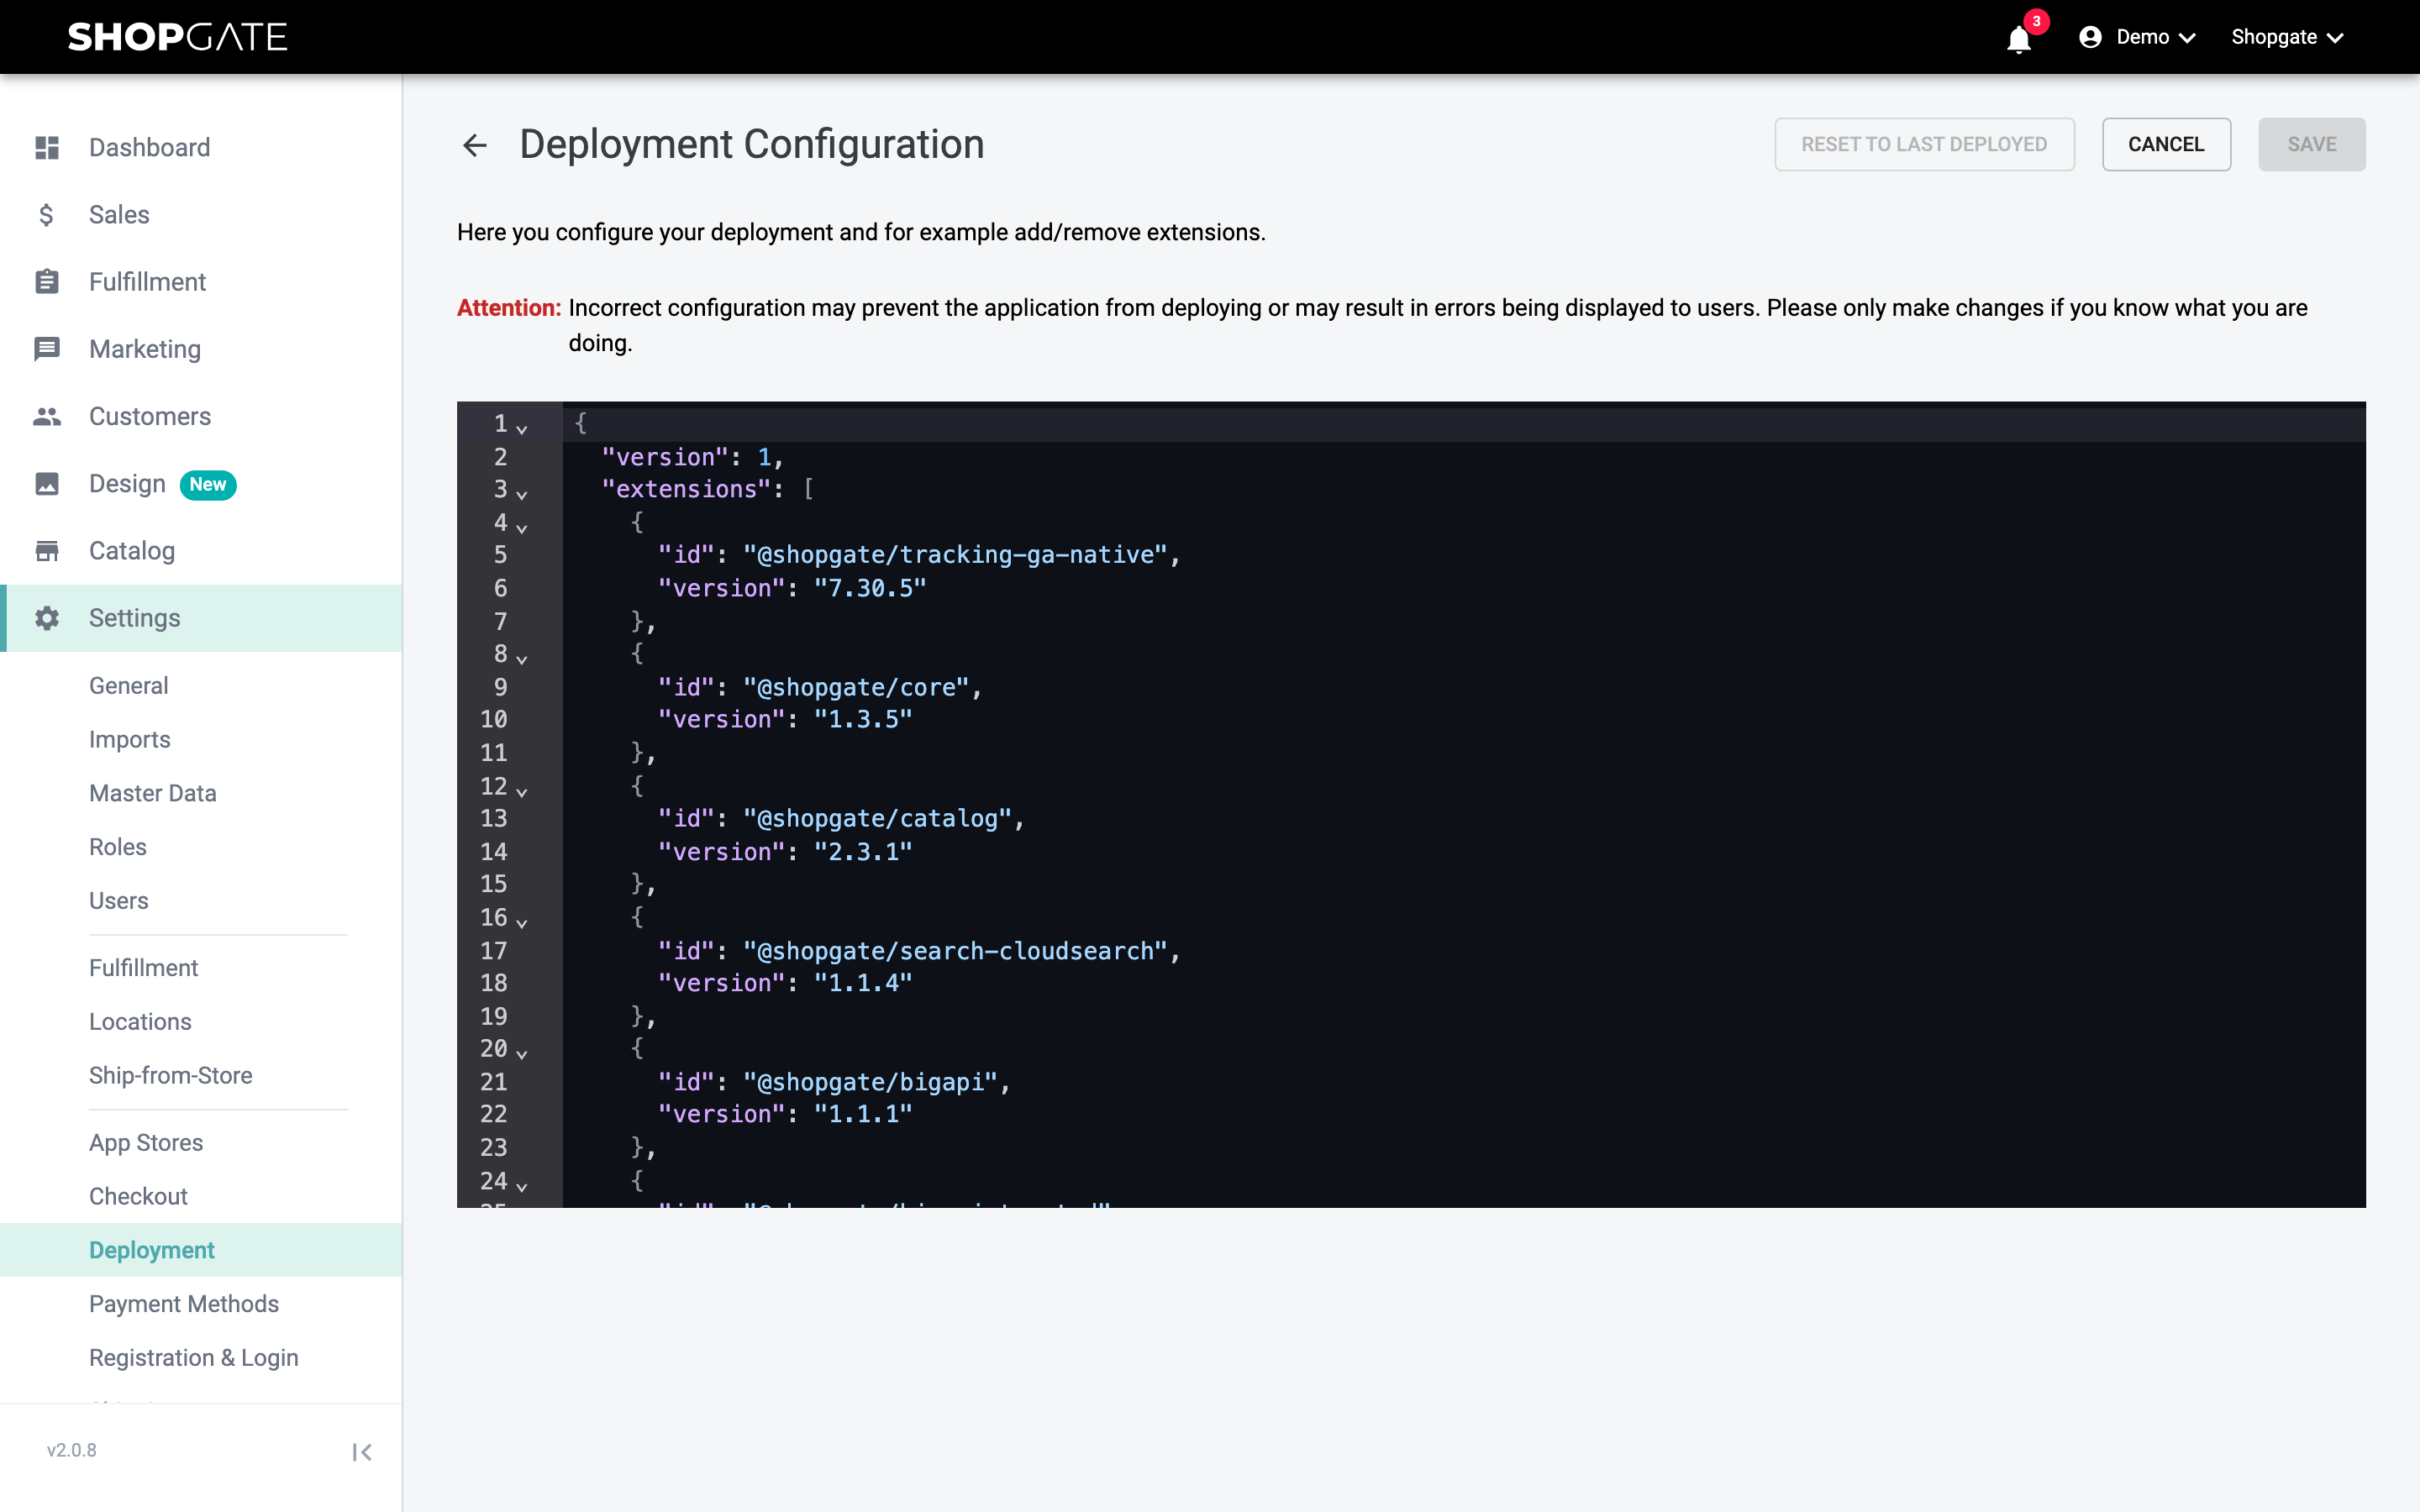Open the Demo user dropdown chevron
Viewport: 2420px width, 1512px height.
2187,38
